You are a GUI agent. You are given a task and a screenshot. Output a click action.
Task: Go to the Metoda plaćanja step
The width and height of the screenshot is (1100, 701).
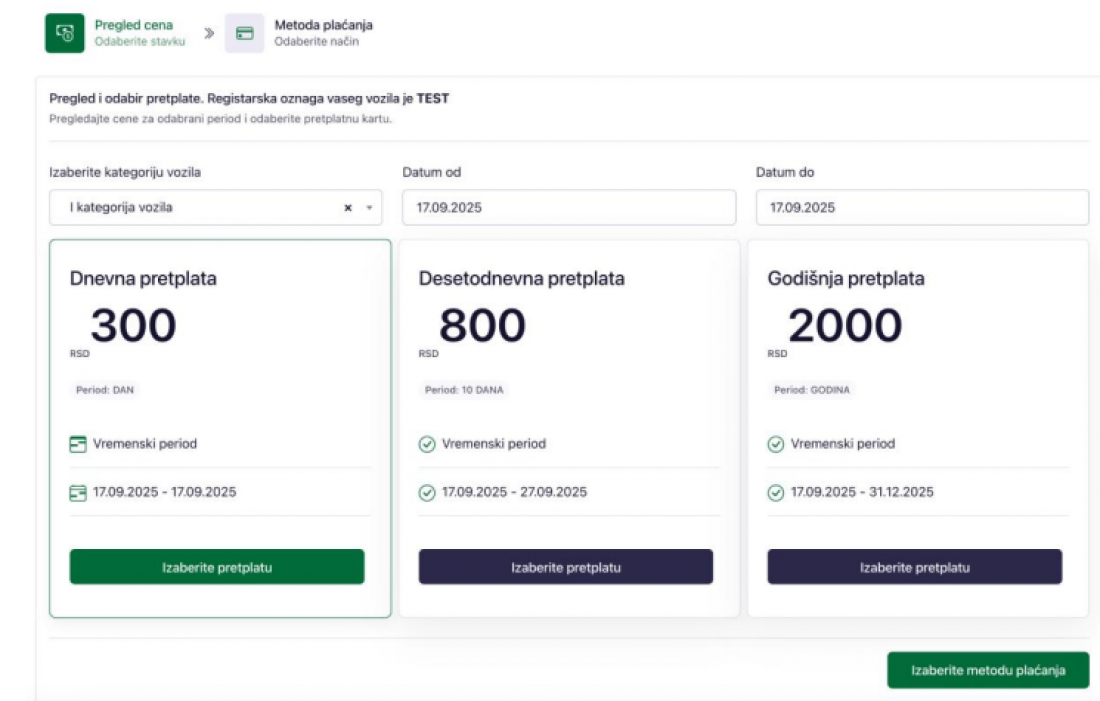pyautogui.click(x=316, y=25)
